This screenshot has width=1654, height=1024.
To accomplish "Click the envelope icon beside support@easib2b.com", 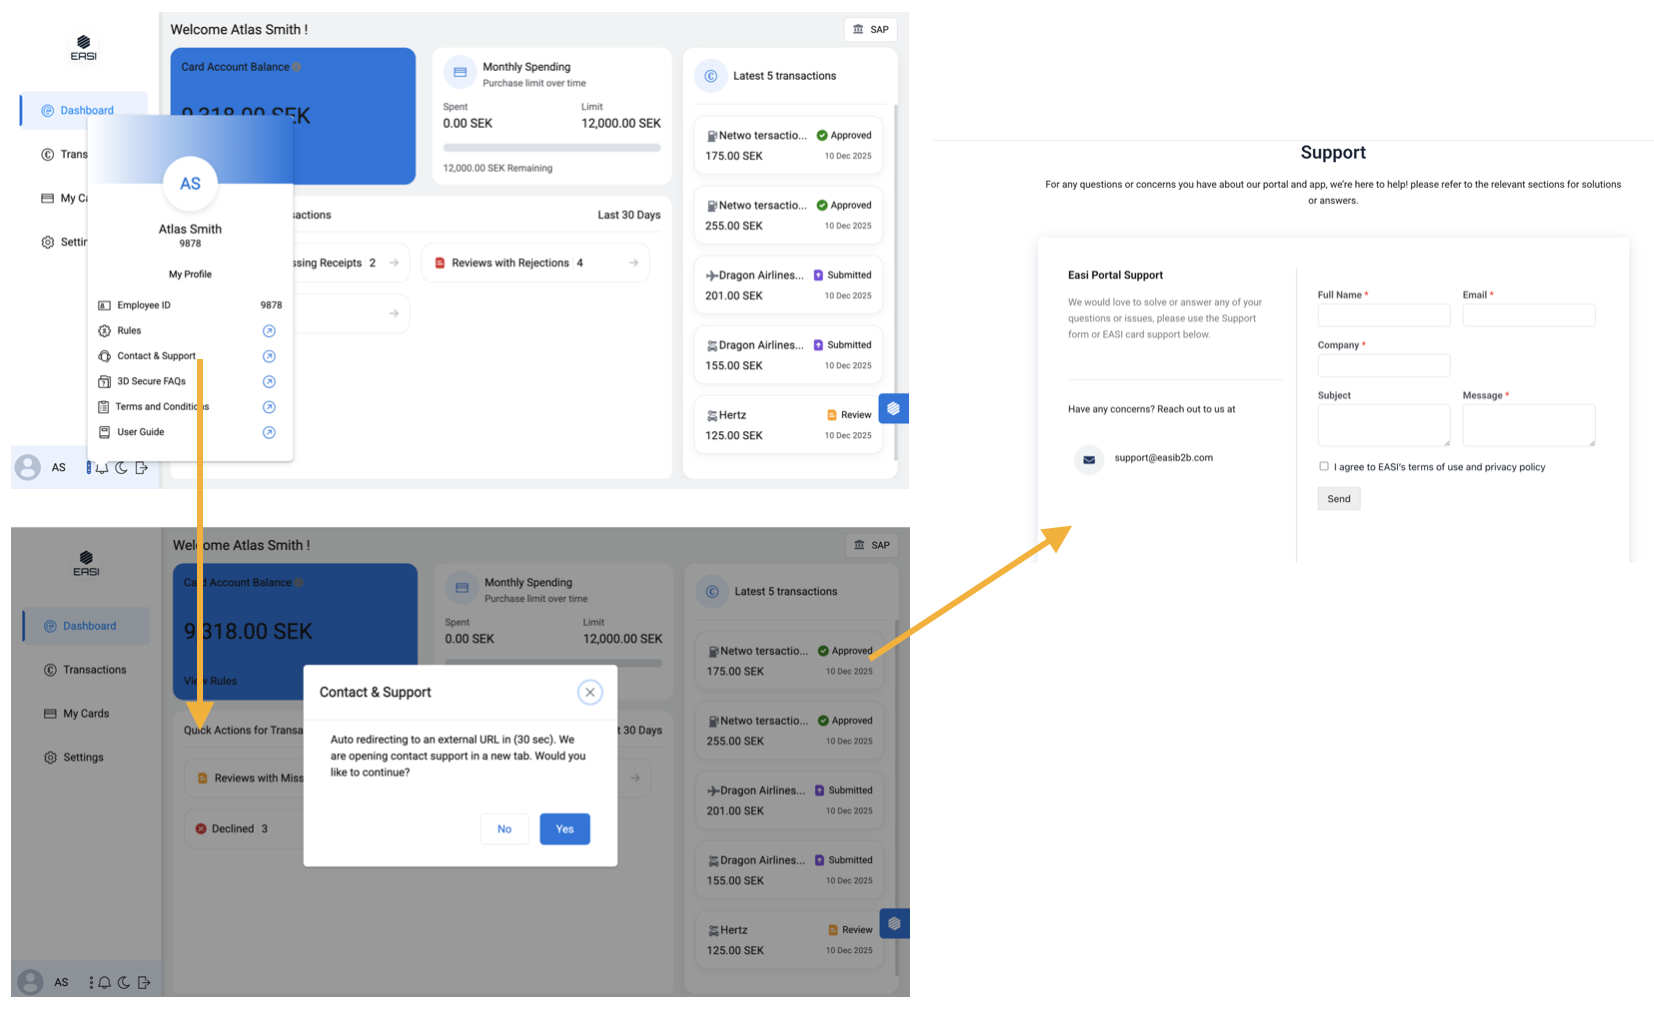I will (1089, 459).
